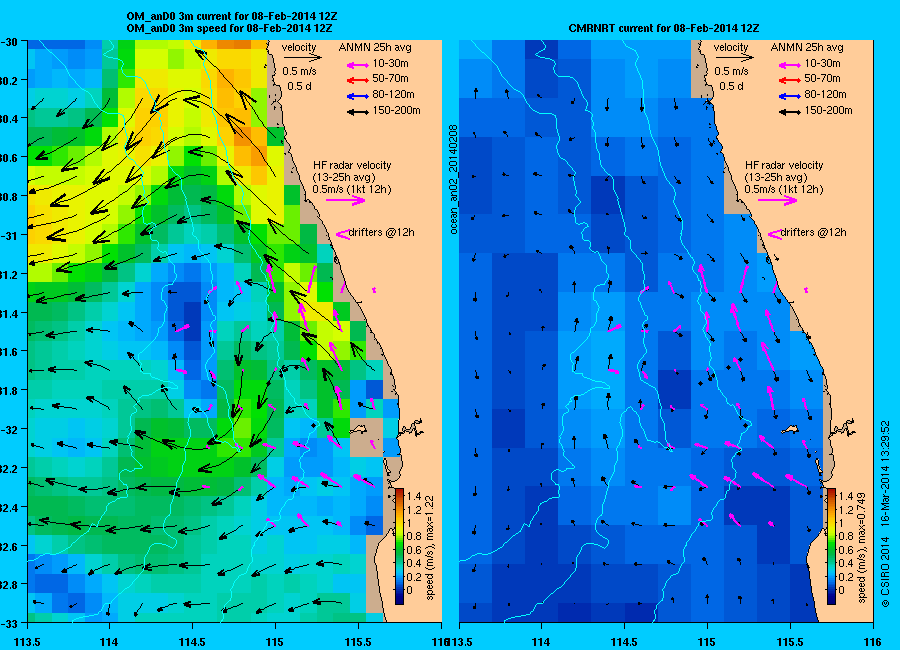
Task: Click the speed color bar in OM_anD0 panel
Action: (x=399, y=546)
